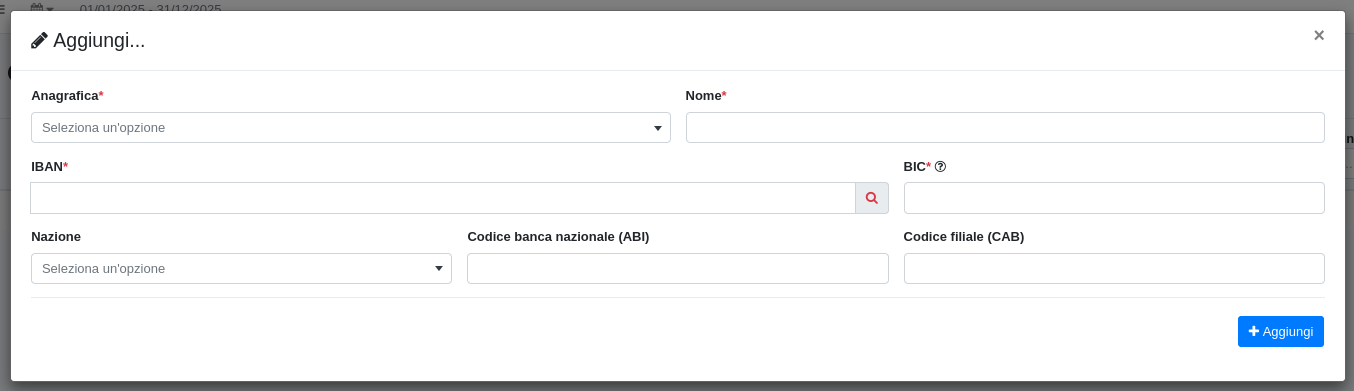Image resolution: width=1354 pixels, height=391 pixels.
Task: Click the IBAN field label
Action: [47, 167]
